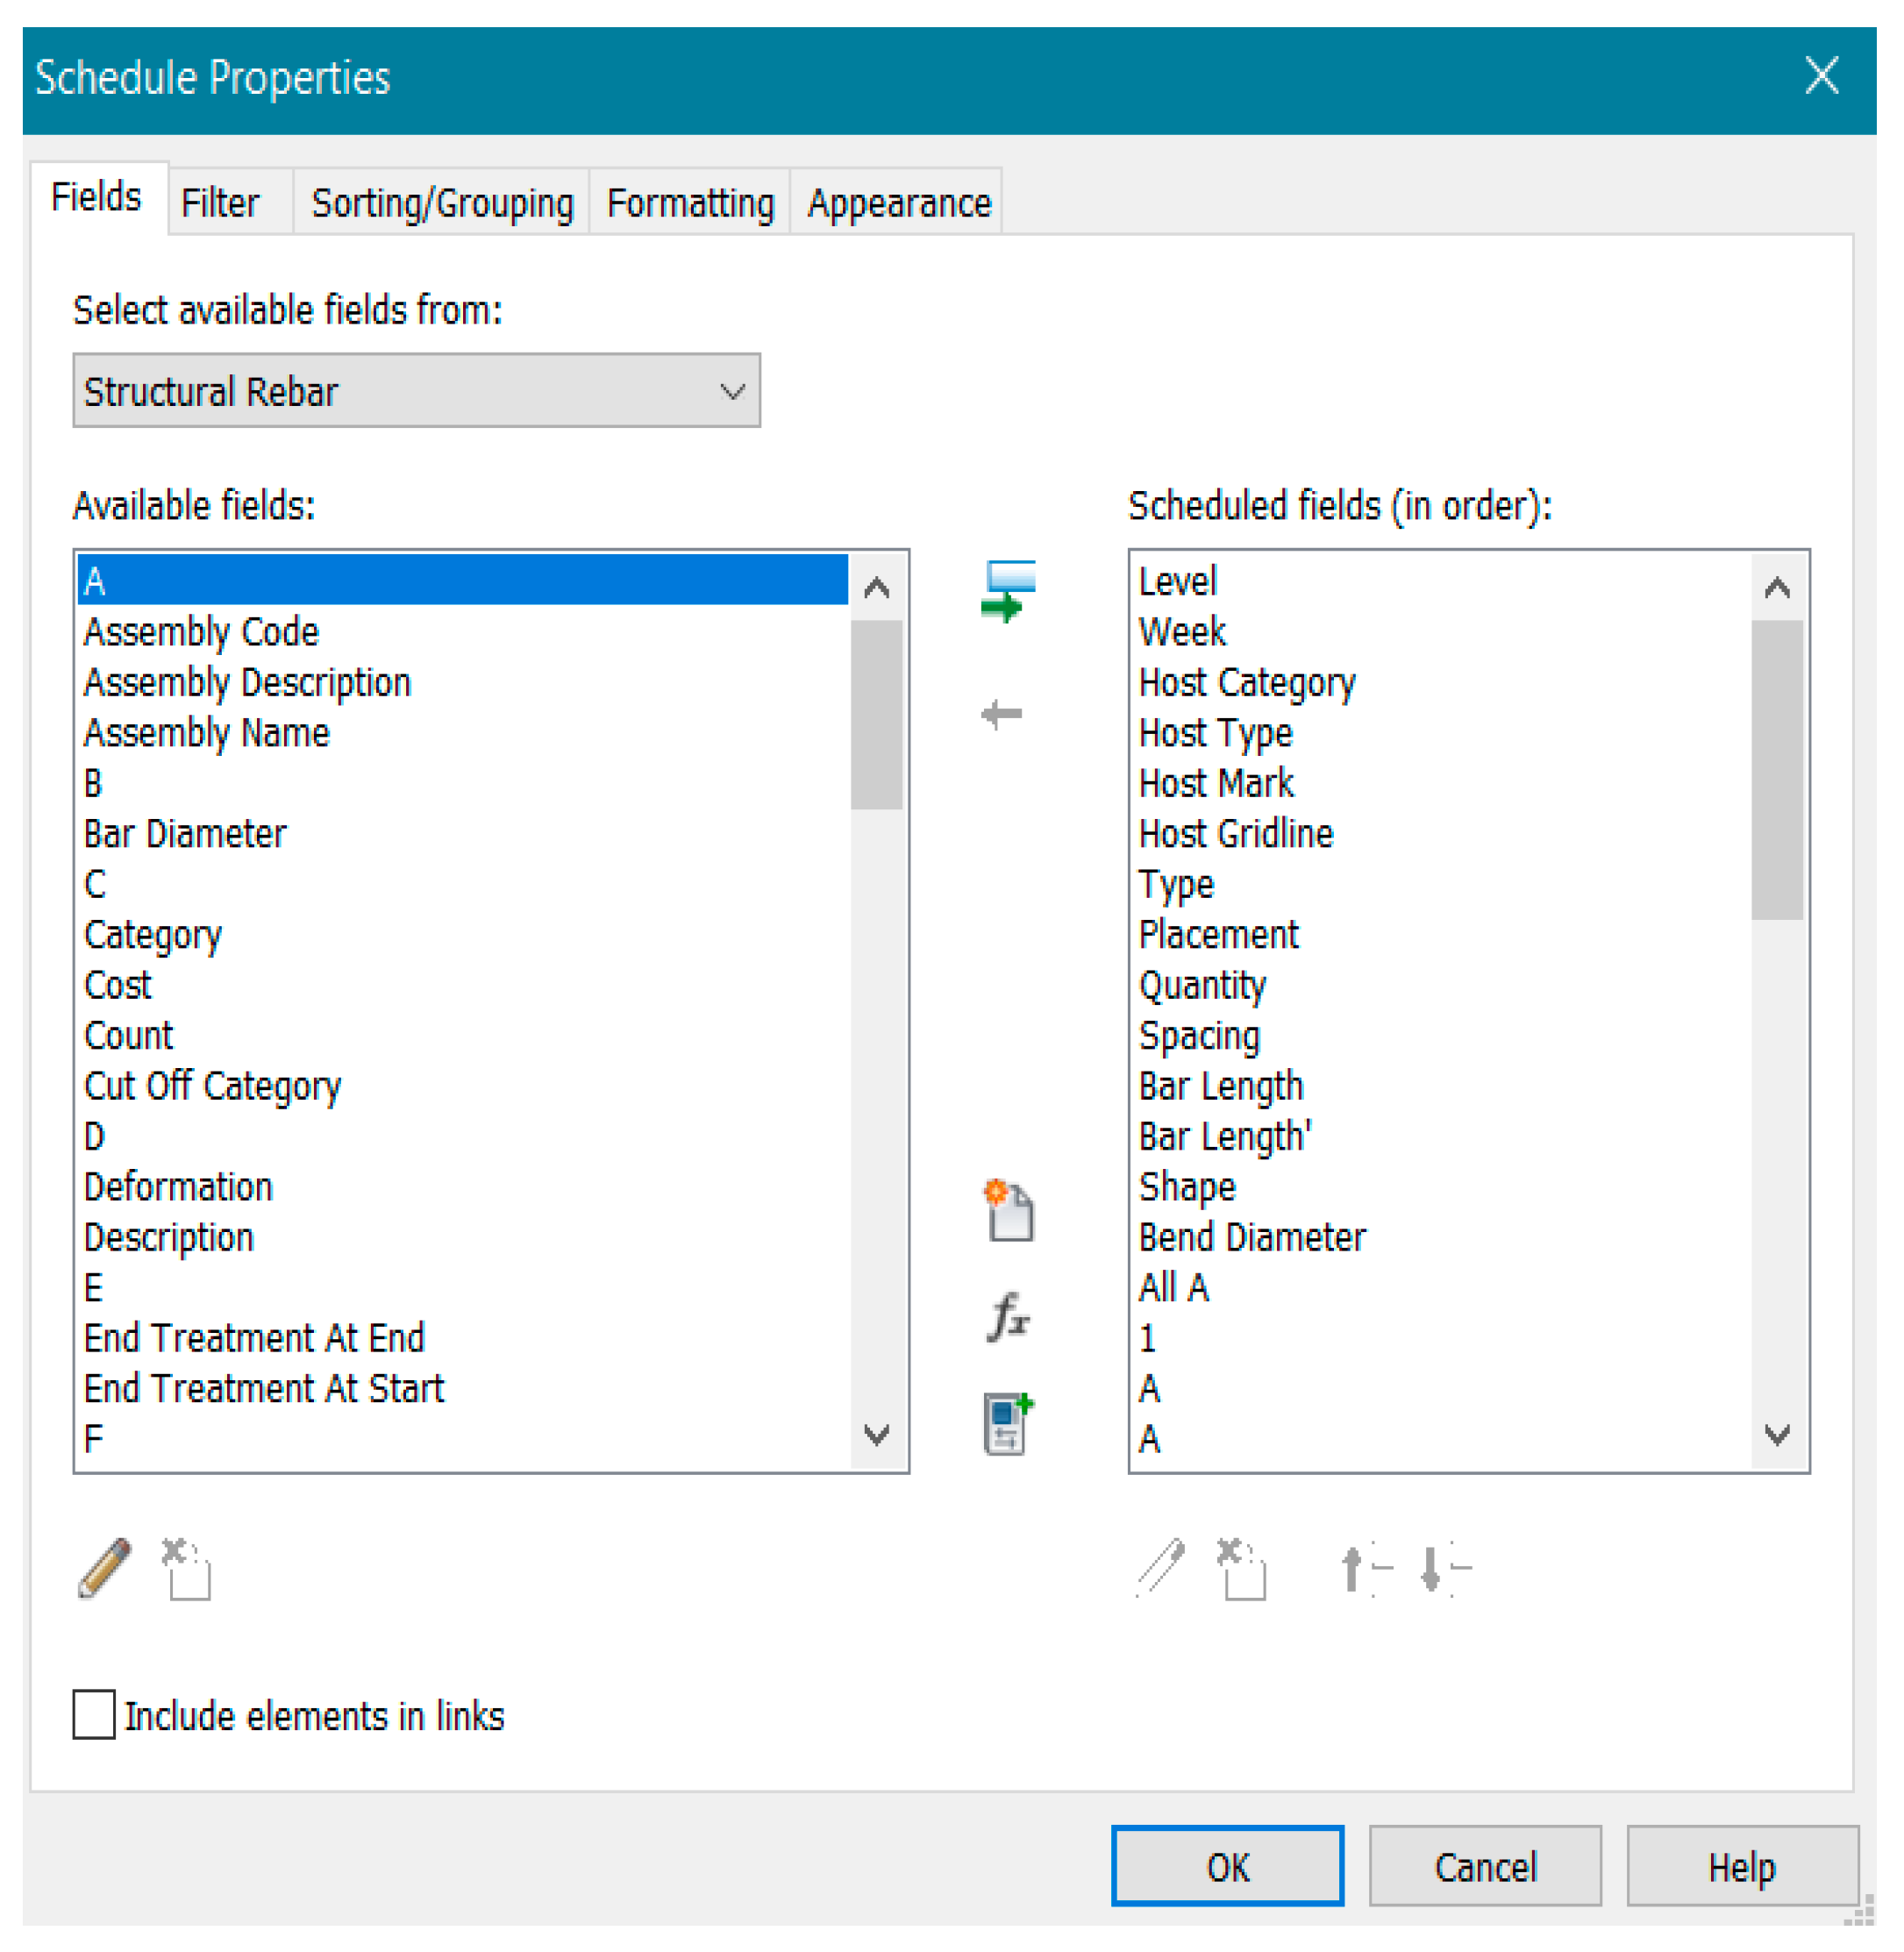Enable Include elements in links checkbox
The image size is (1904, 1952).
coord(94,1715)
